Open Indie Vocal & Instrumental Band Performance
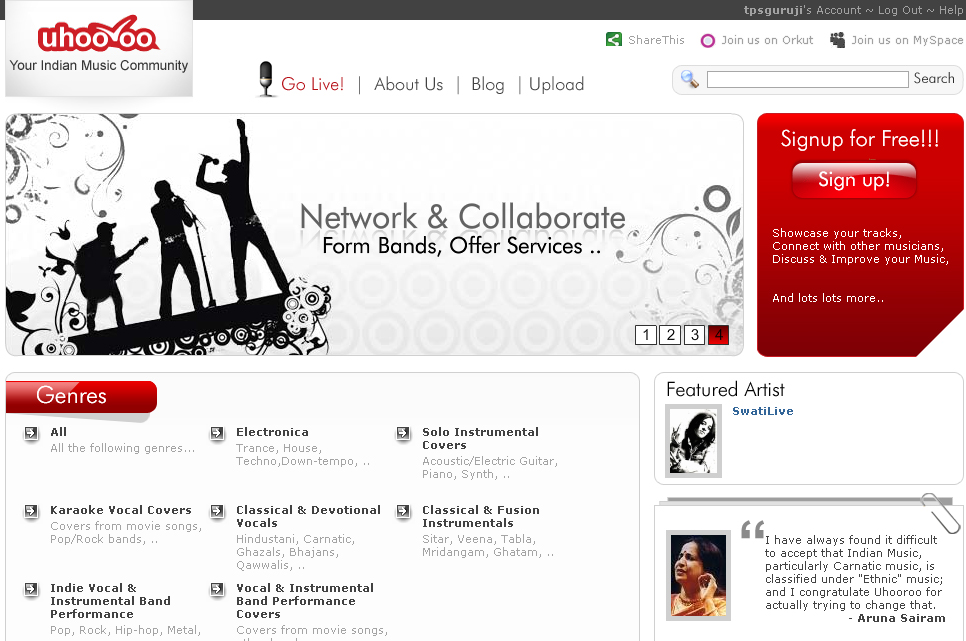 [110, 601]
